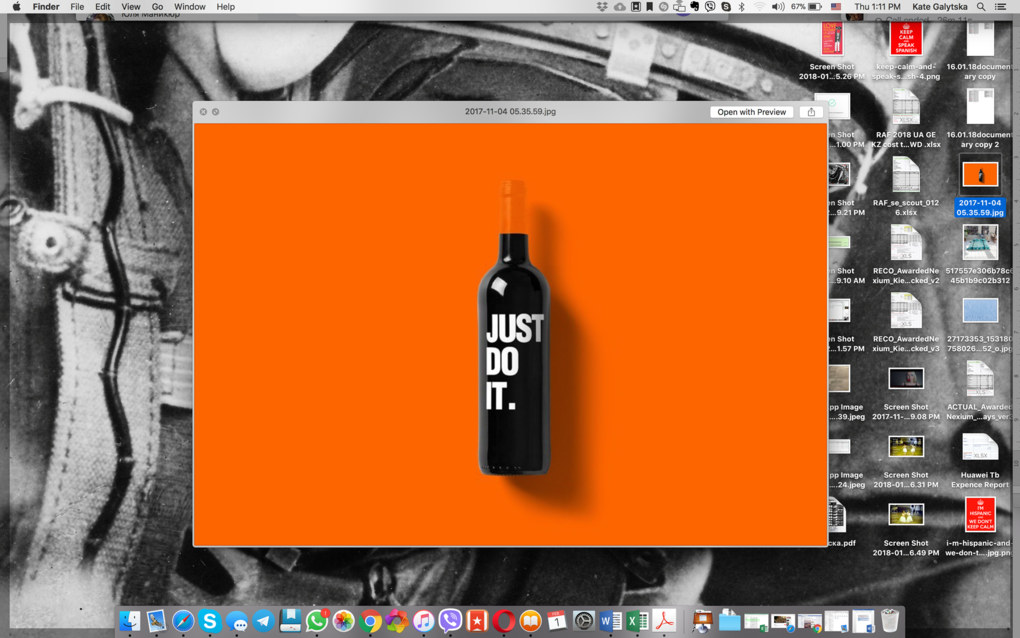1020x638 pixels.
Task: Open the Trash in the dock
Action: coord(889,621)
